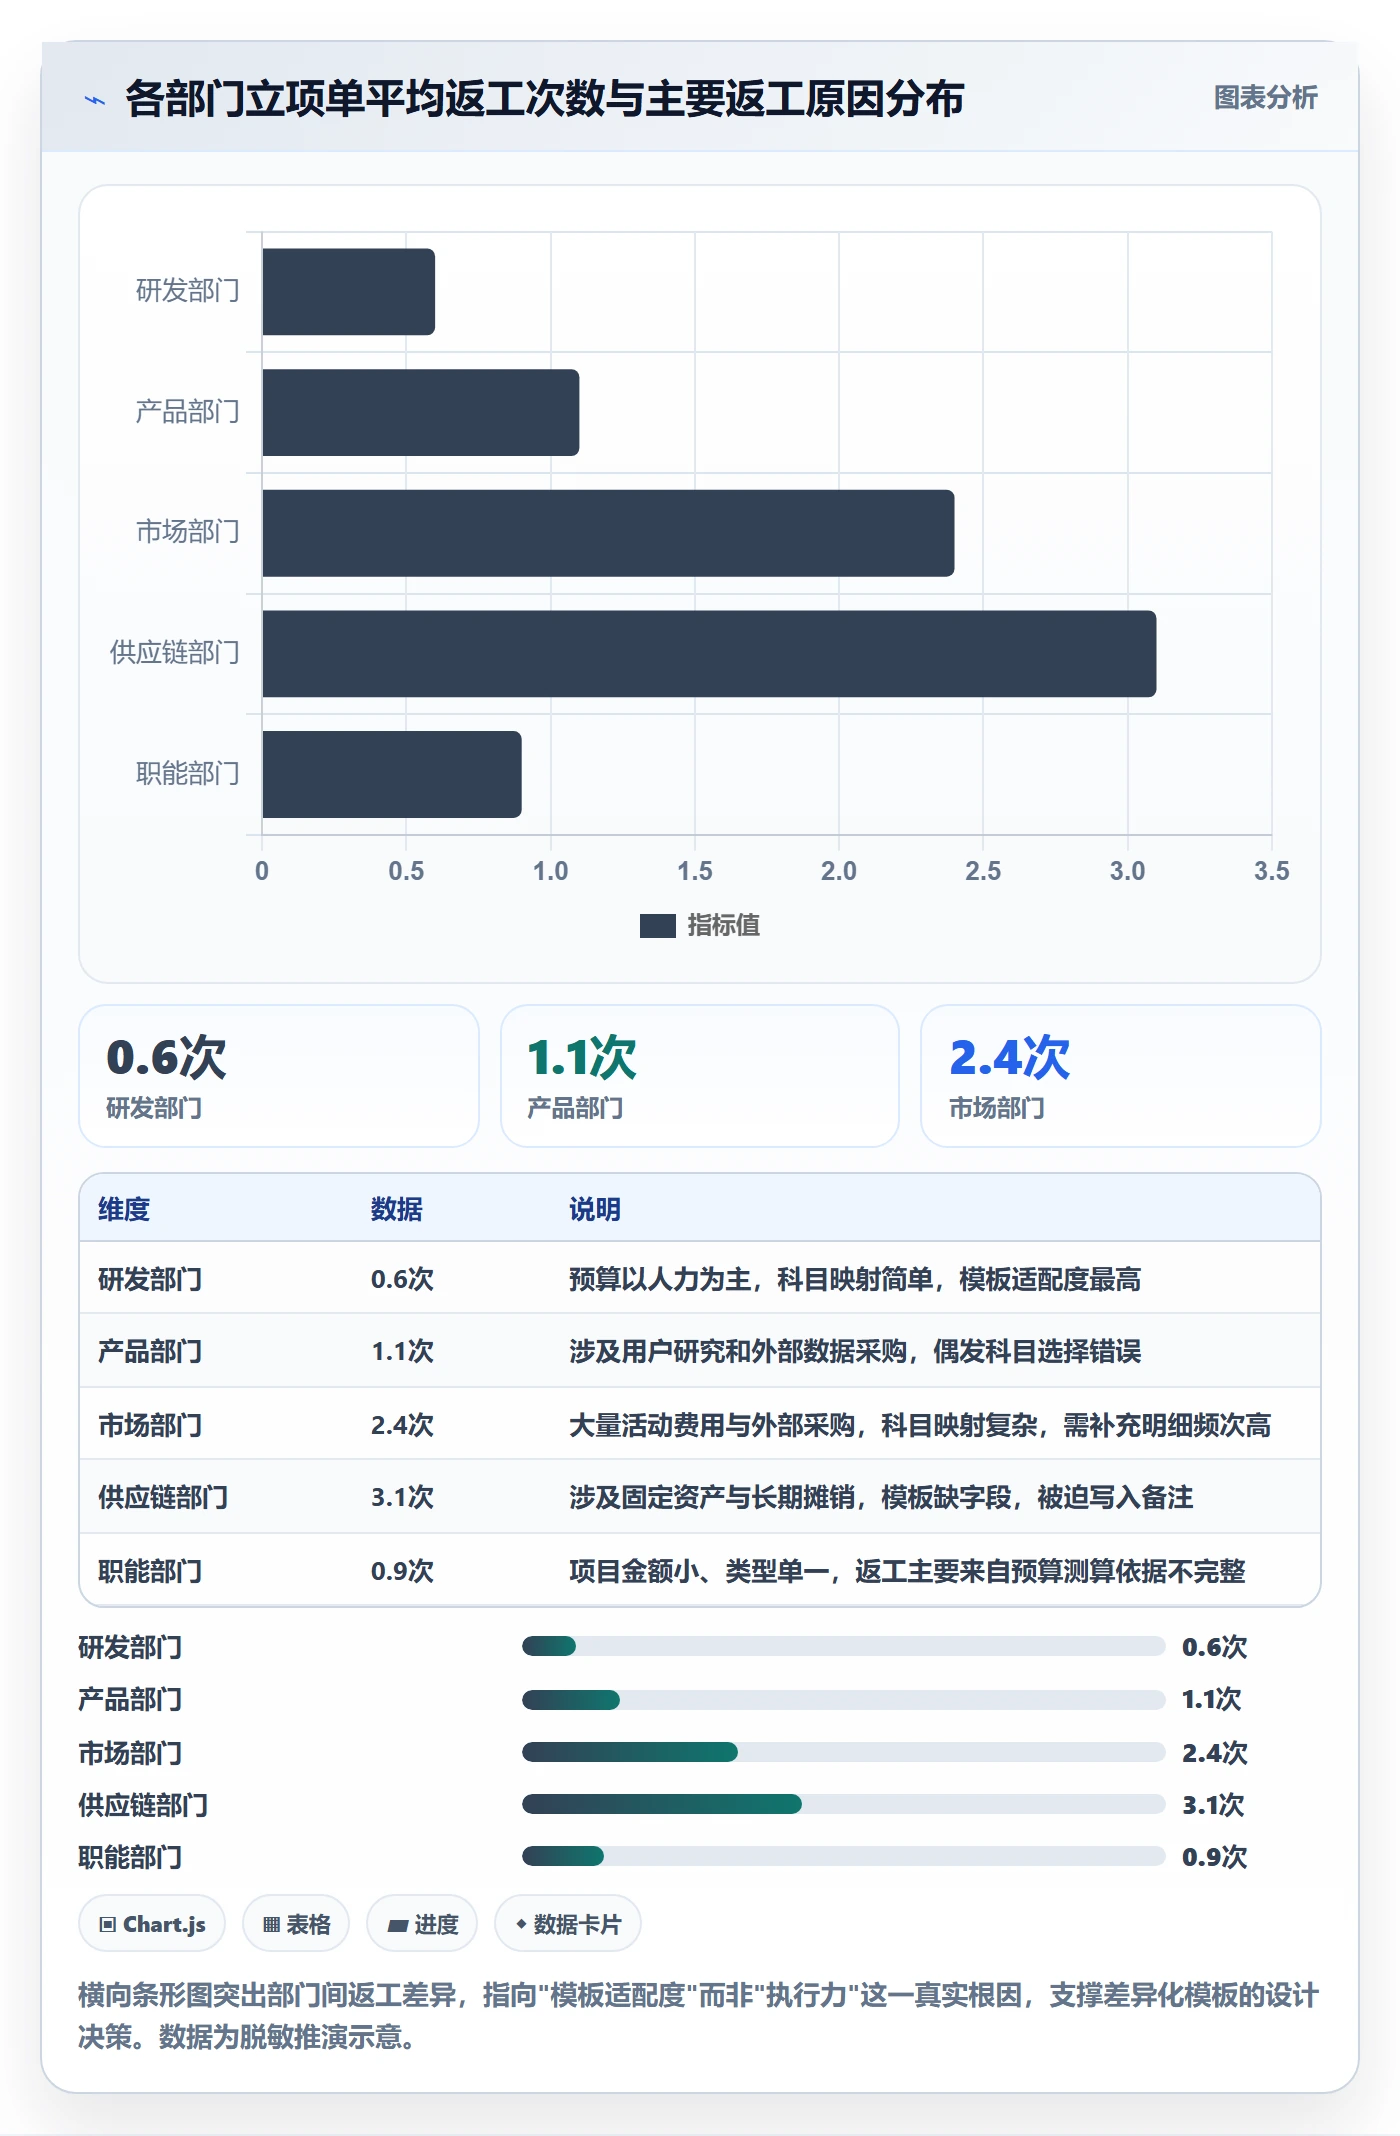Click description 预算以人力为主，科目映射简单

tap(855, 1279)
